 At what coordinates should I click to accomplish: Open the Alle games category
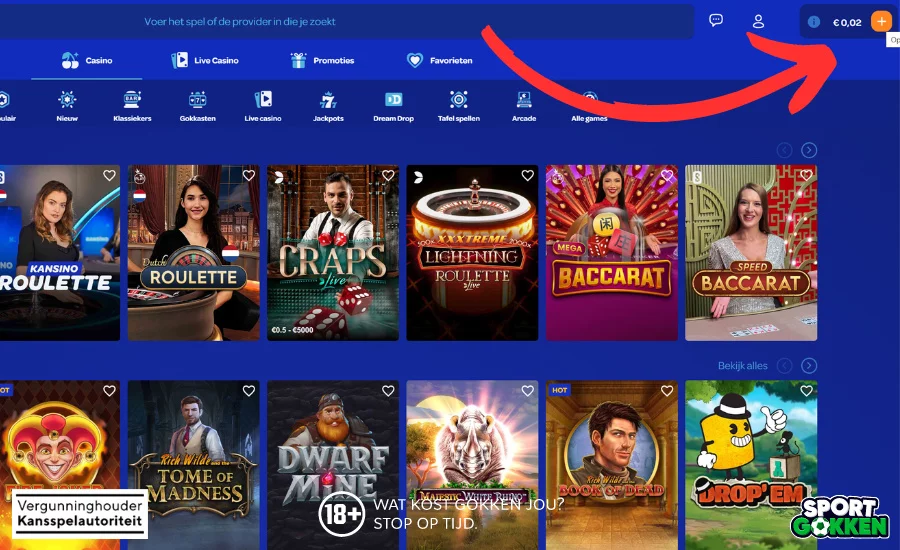tap(589, 106)
